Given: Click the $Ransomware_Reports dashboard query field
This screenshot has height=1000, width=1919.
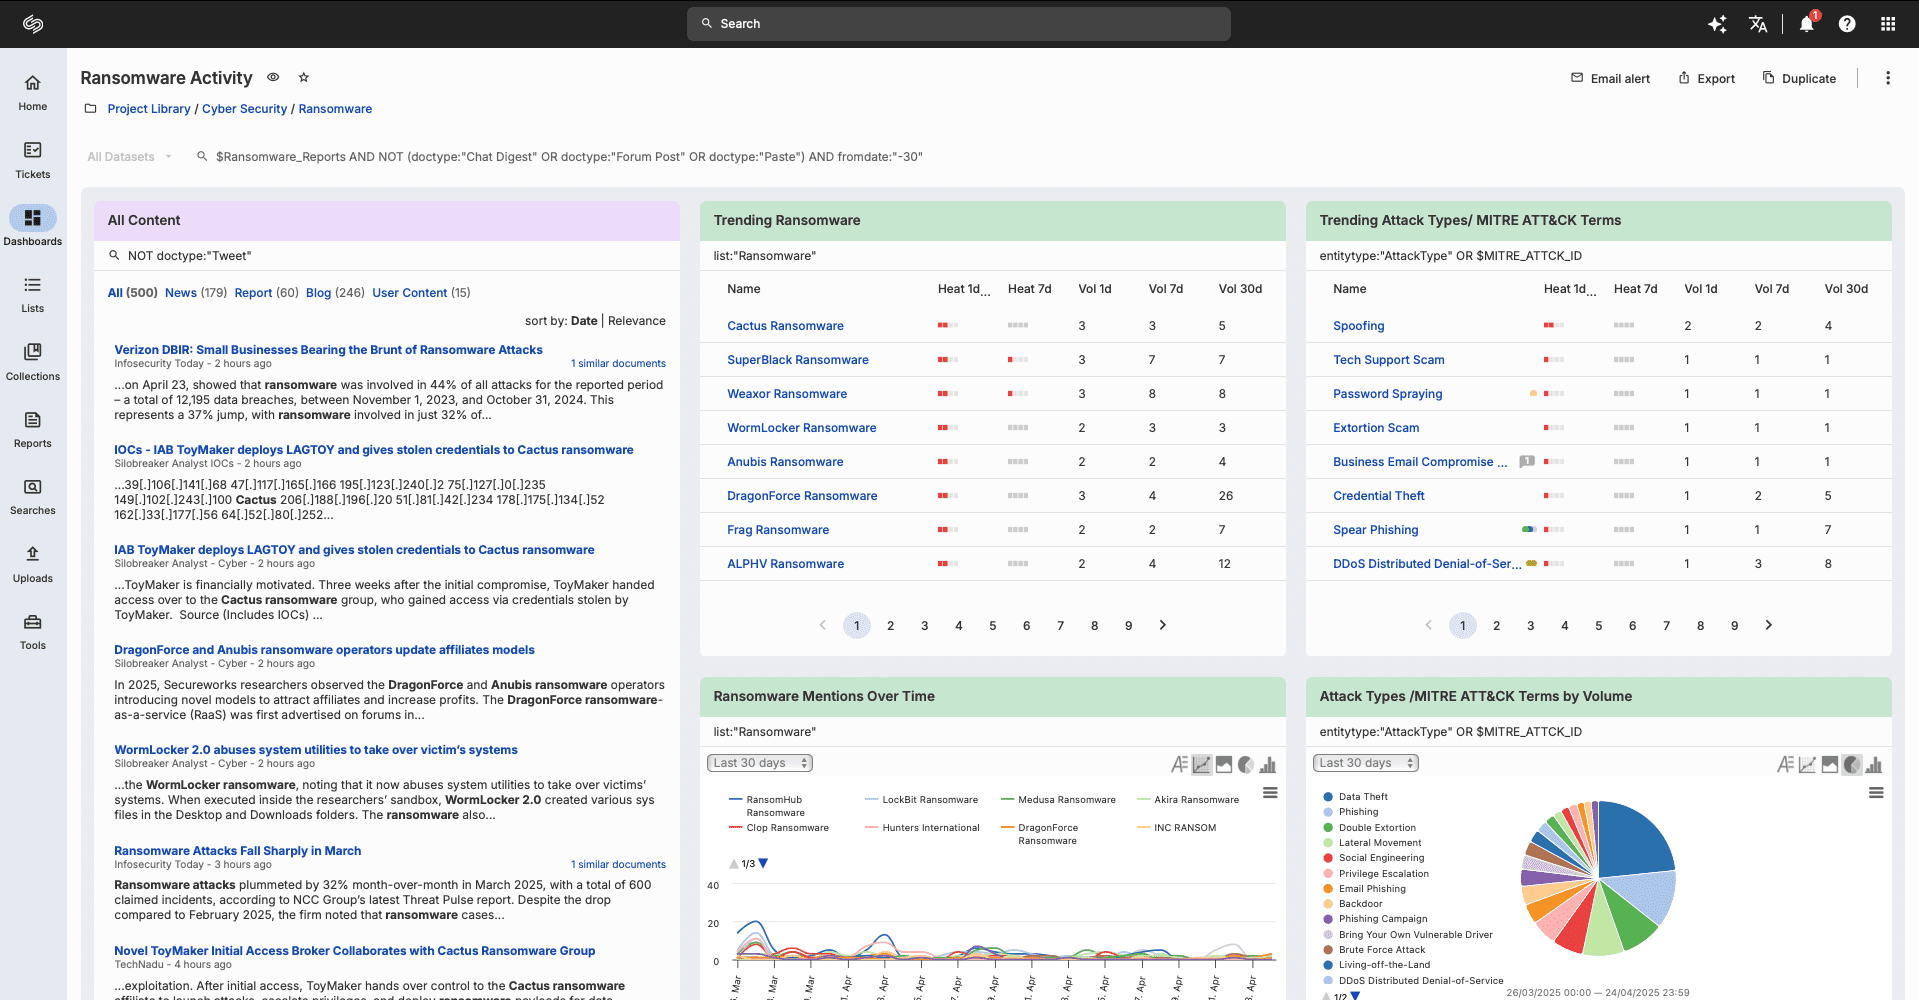Looking at the screenshot, I should pyautogui.click(x=569, y=157).
